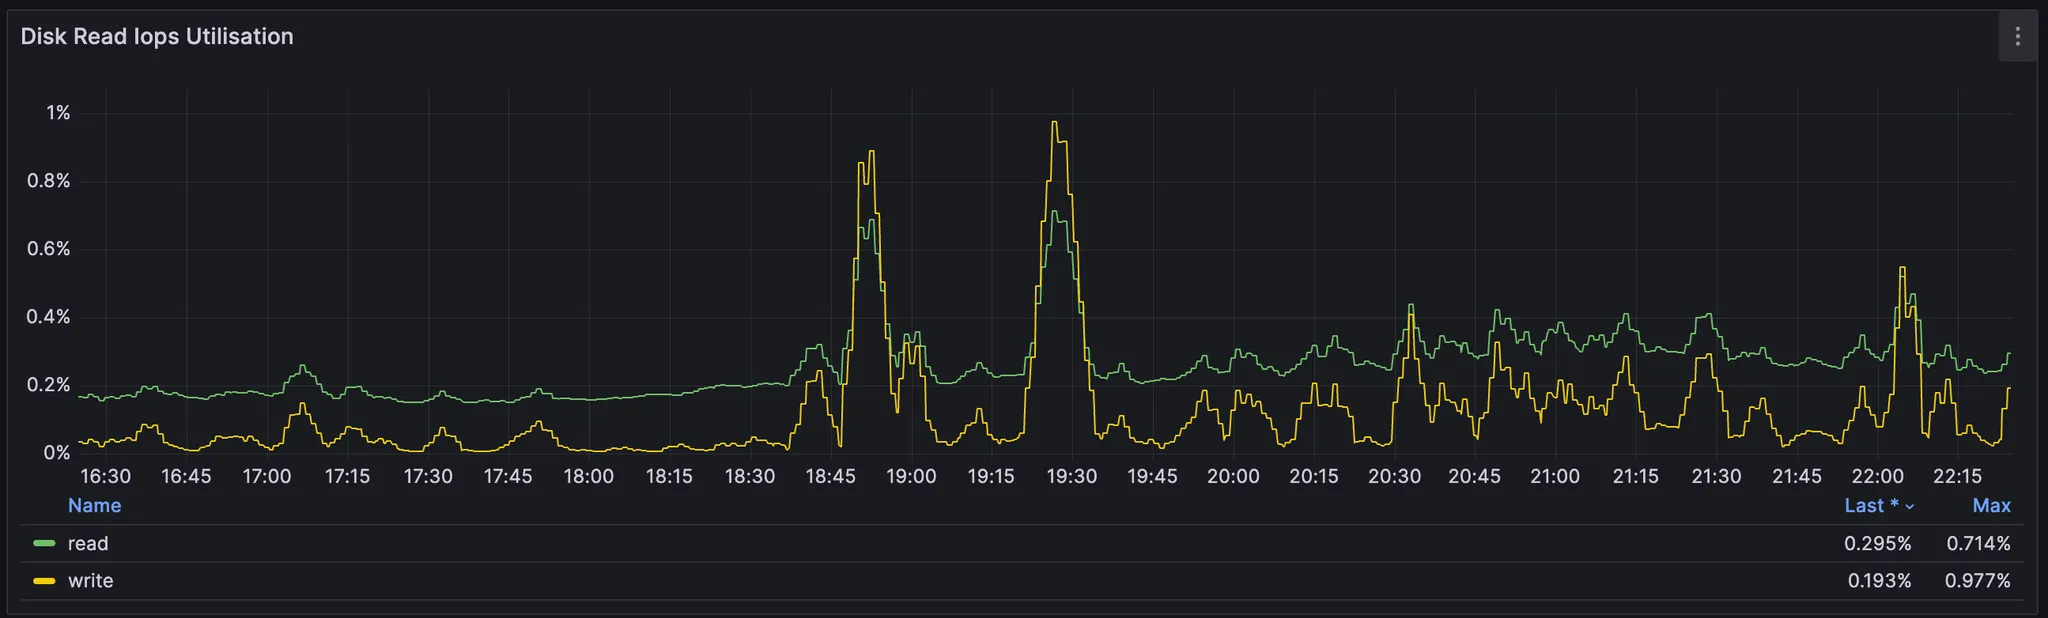Click the 18:30 time axis label

(x=750, y=477)
